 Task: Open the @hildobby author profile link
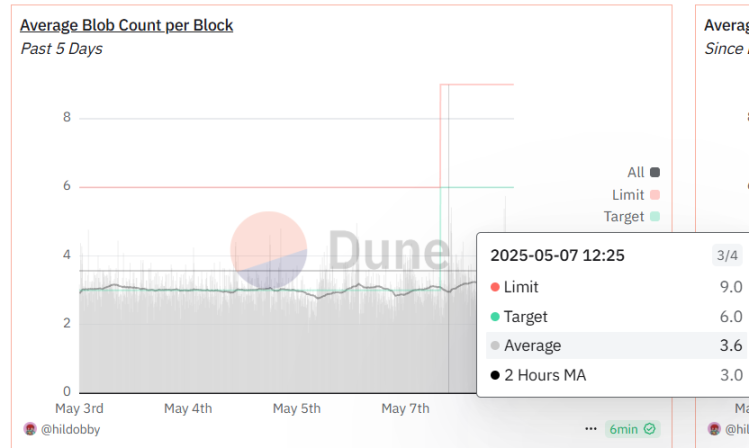pos(69,429)
